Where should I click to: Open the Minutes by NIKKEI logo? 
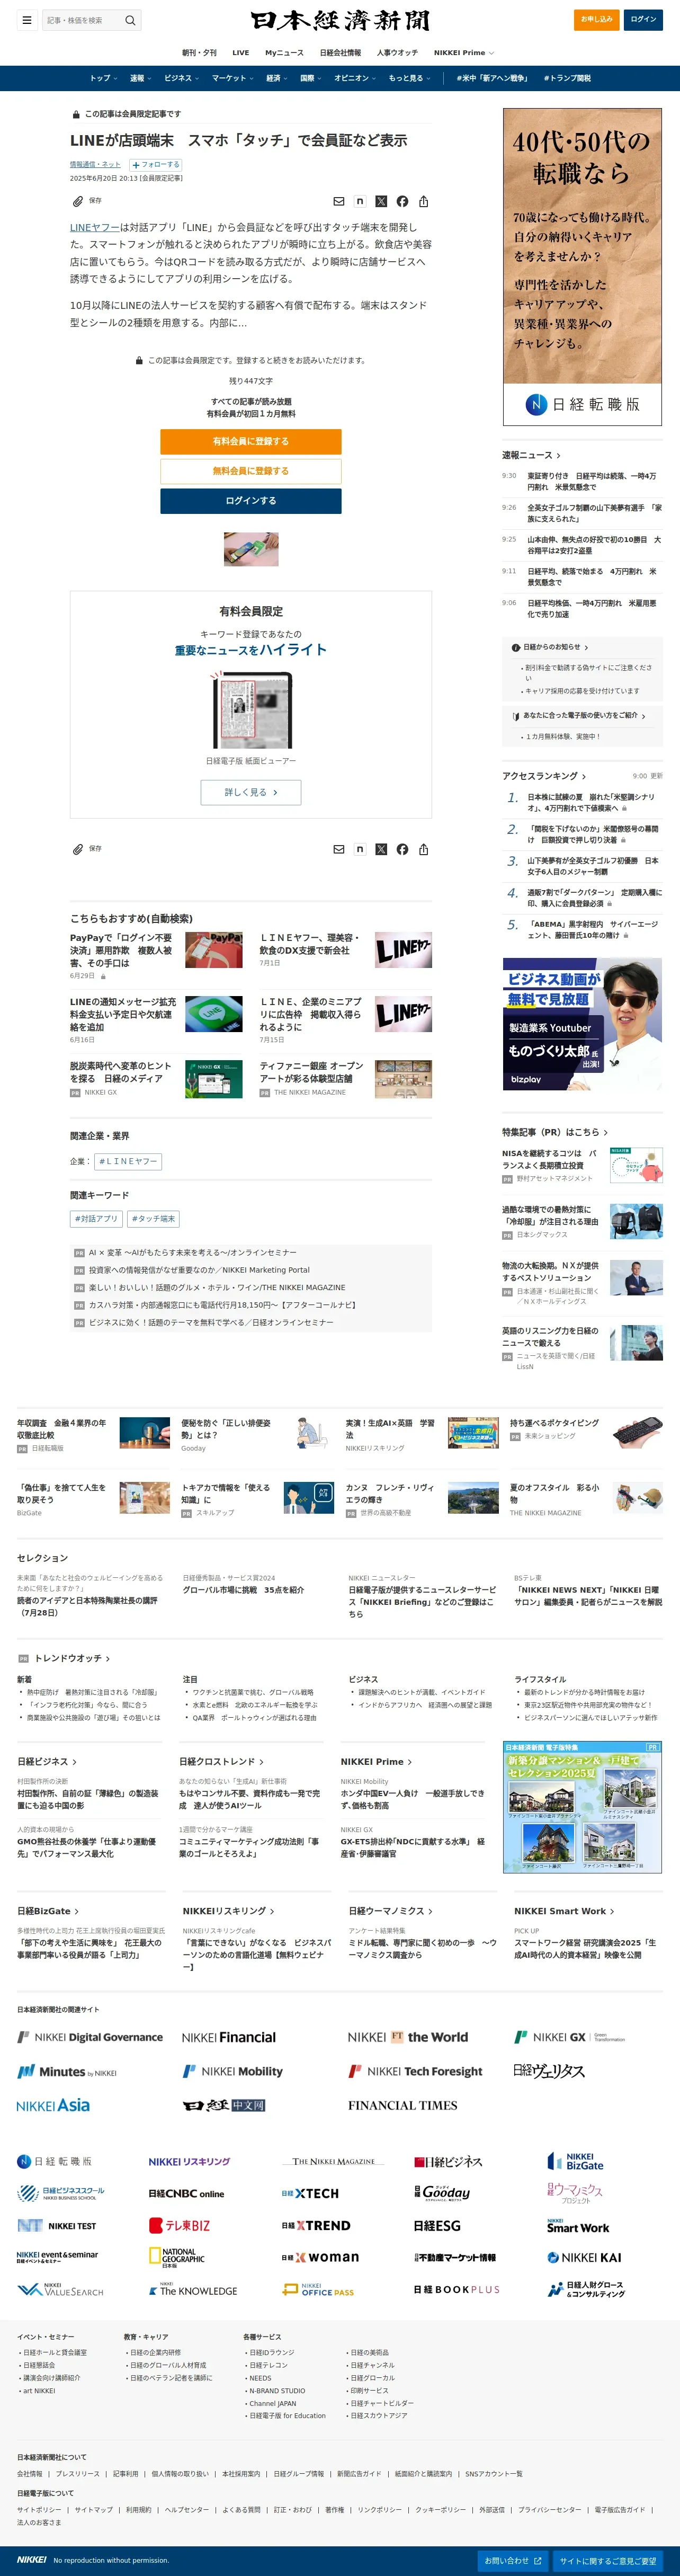67,2072
